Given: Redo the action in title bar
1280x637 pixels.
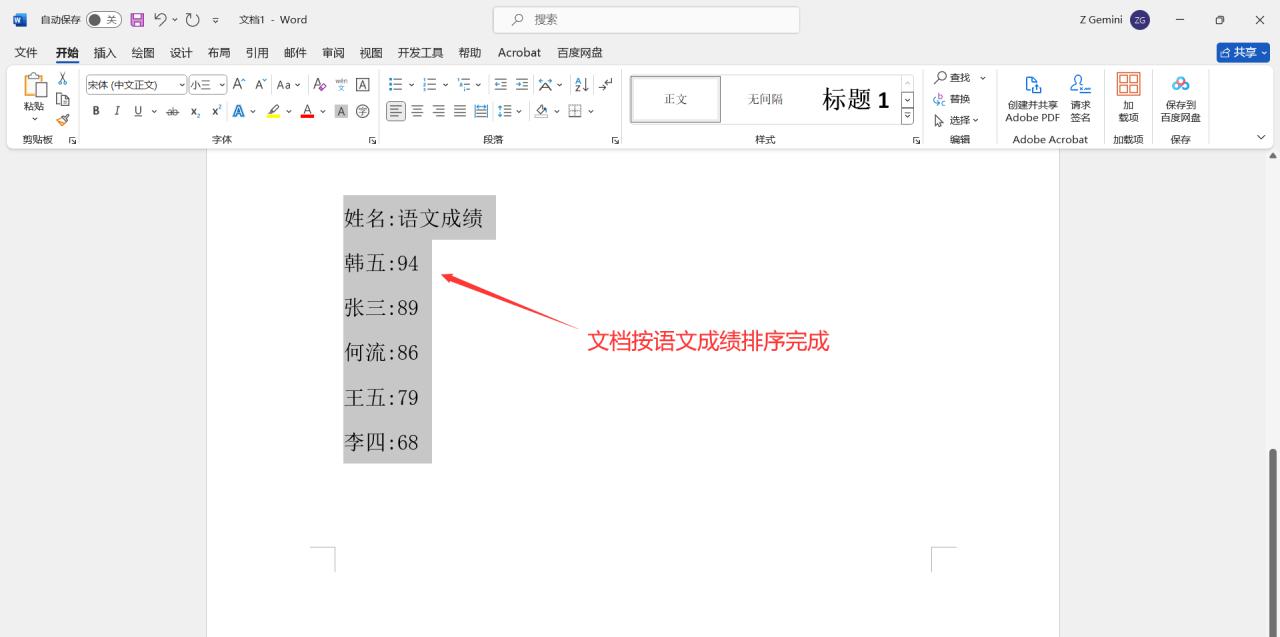Looking at the screenshot, I should click(x=193, y=20).
